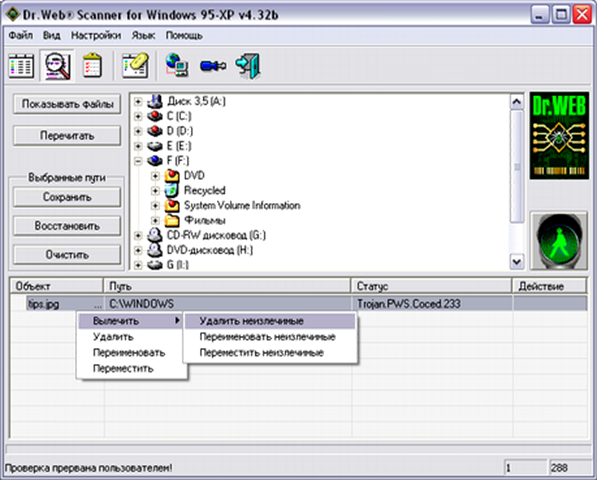This screenshot has width=597, height=480.
Task: Click the exit door toolbar icon
Action: [x=248, y=66]
